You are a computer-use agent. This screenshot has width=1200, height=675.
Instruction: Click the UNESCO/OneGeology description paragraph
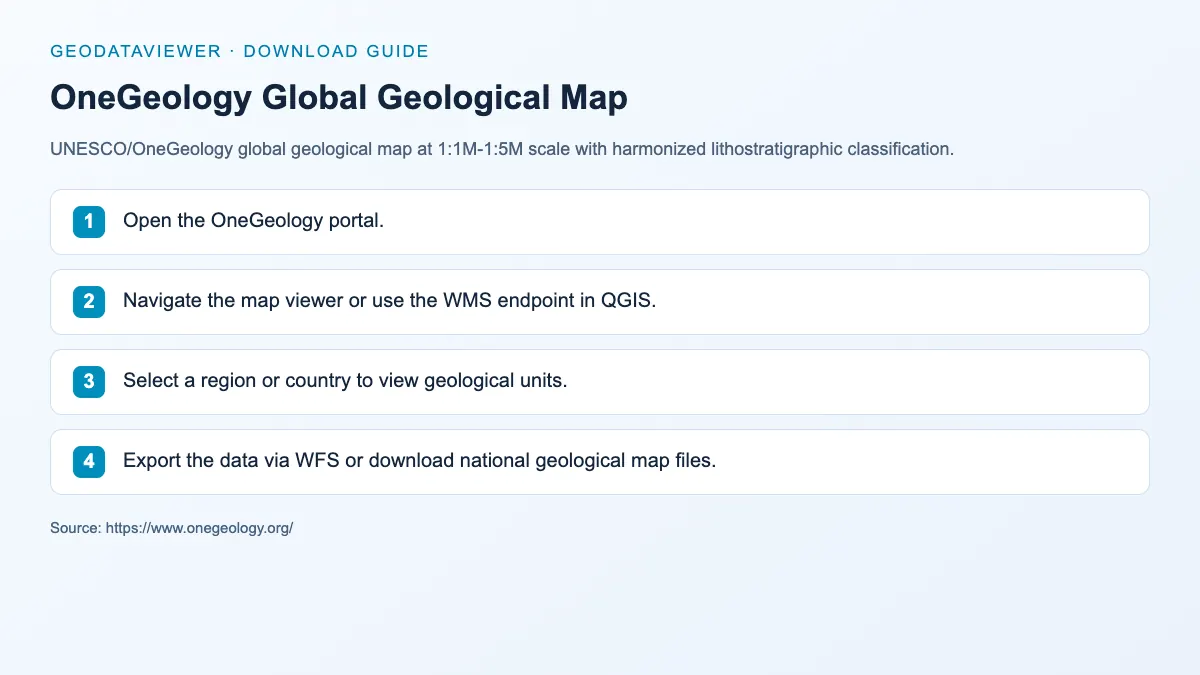tap(502, 150)
